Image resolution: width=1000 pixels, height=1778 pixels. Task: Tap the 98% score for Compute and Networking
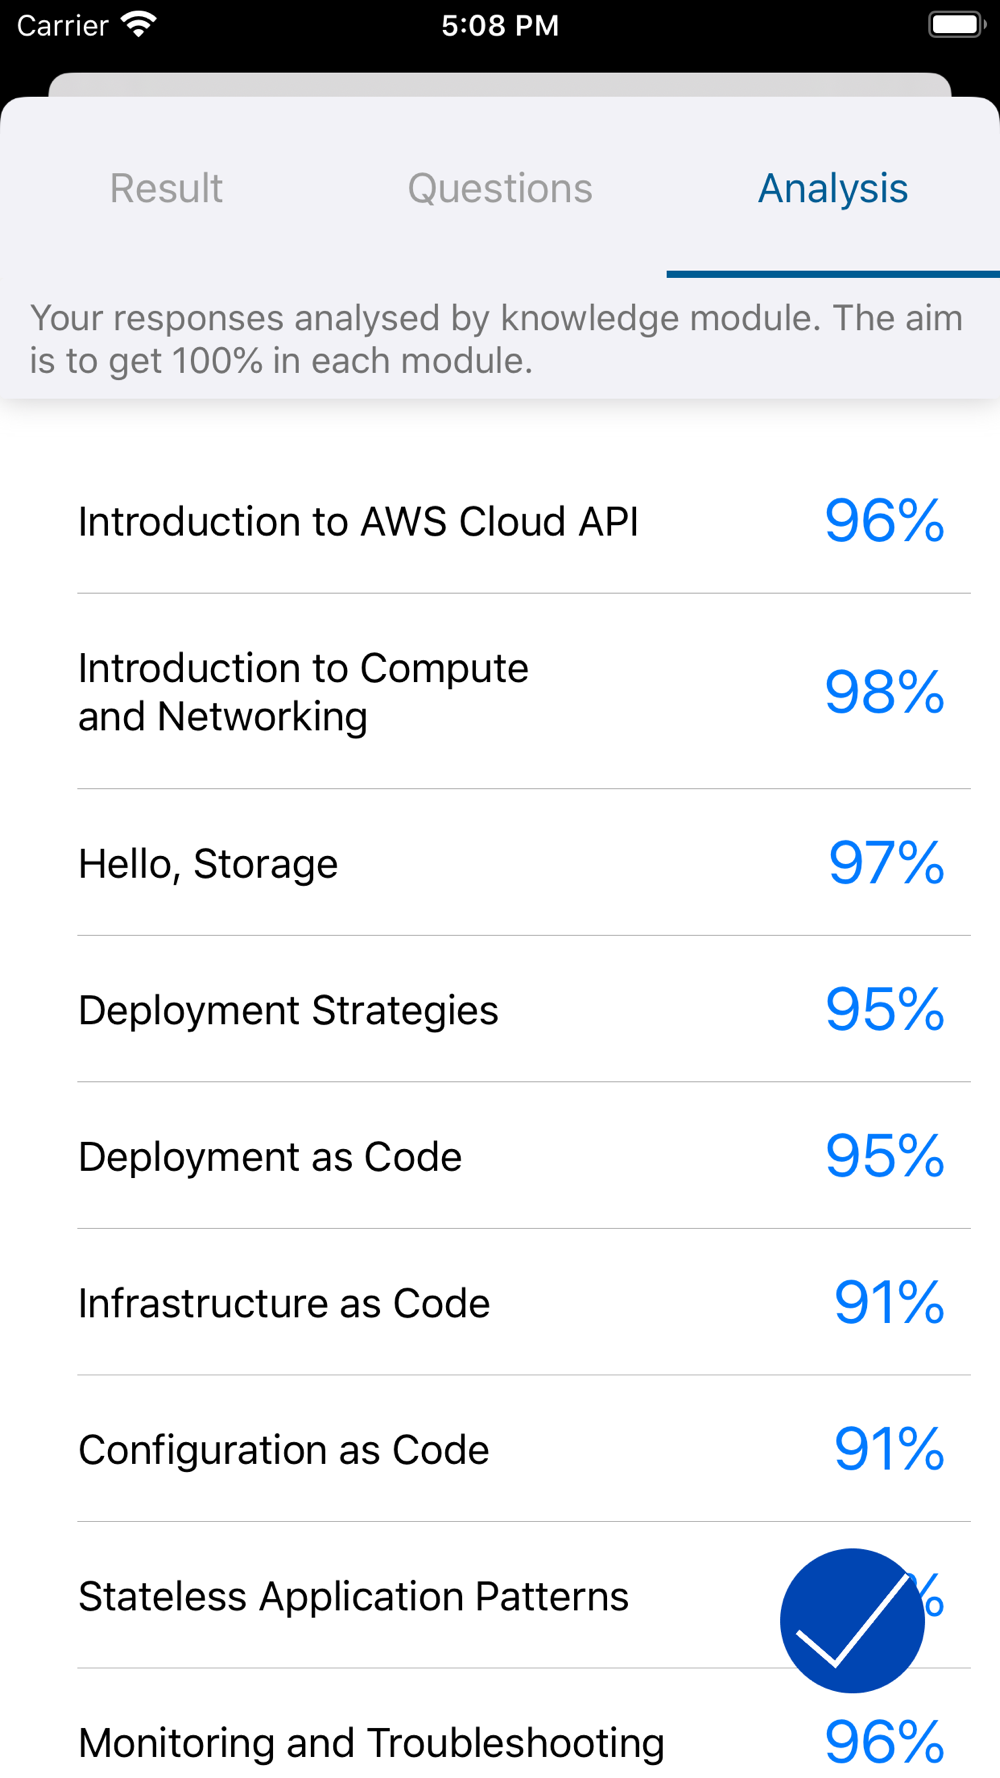[x=885, y=692]
